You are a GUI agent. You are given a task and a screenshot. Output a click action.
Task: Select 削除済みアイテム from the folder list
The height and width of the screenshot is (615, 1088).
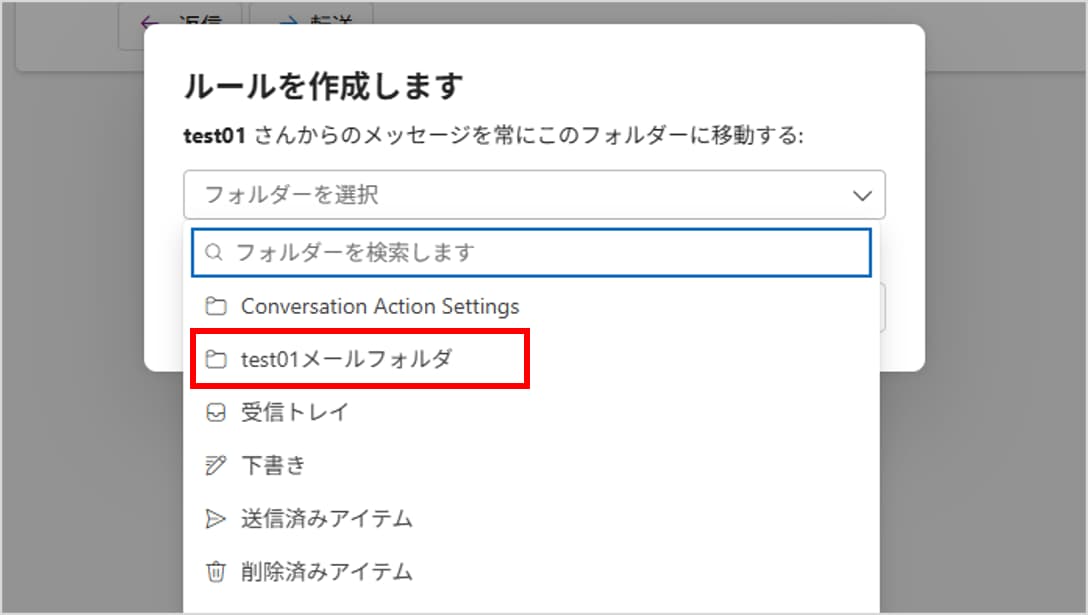click(326, 572)
